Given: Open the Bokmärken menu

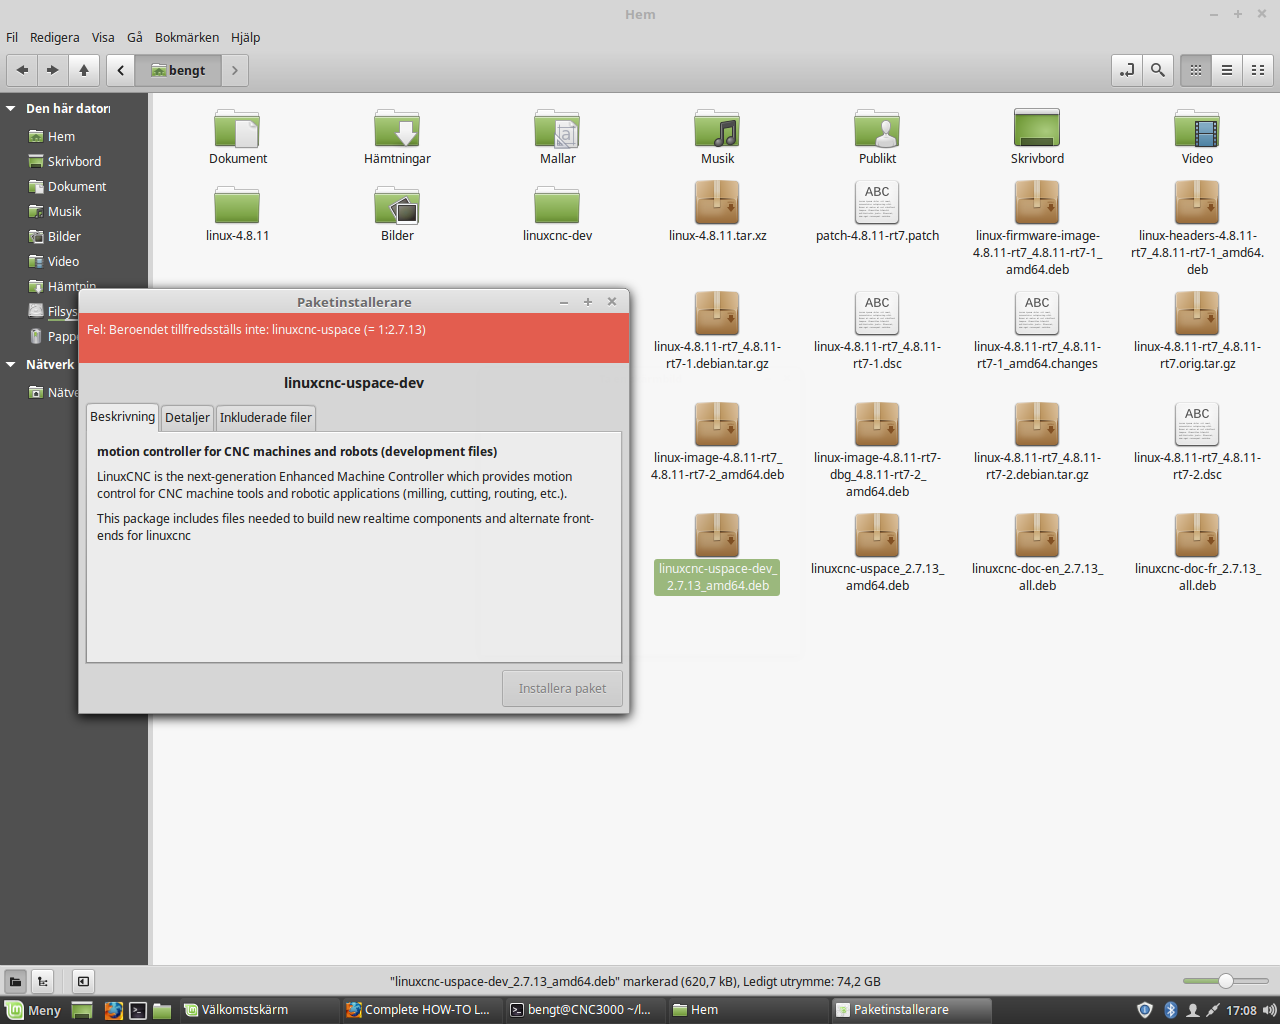Looking at the screenshot, I should [187, 37].
